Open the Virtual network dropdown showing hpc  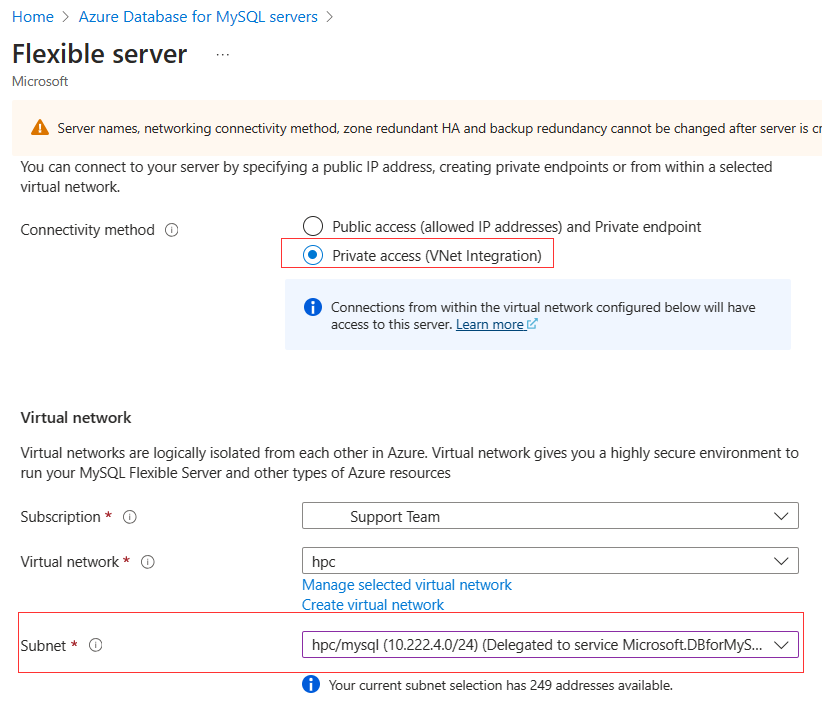click(x=550, y=561)
